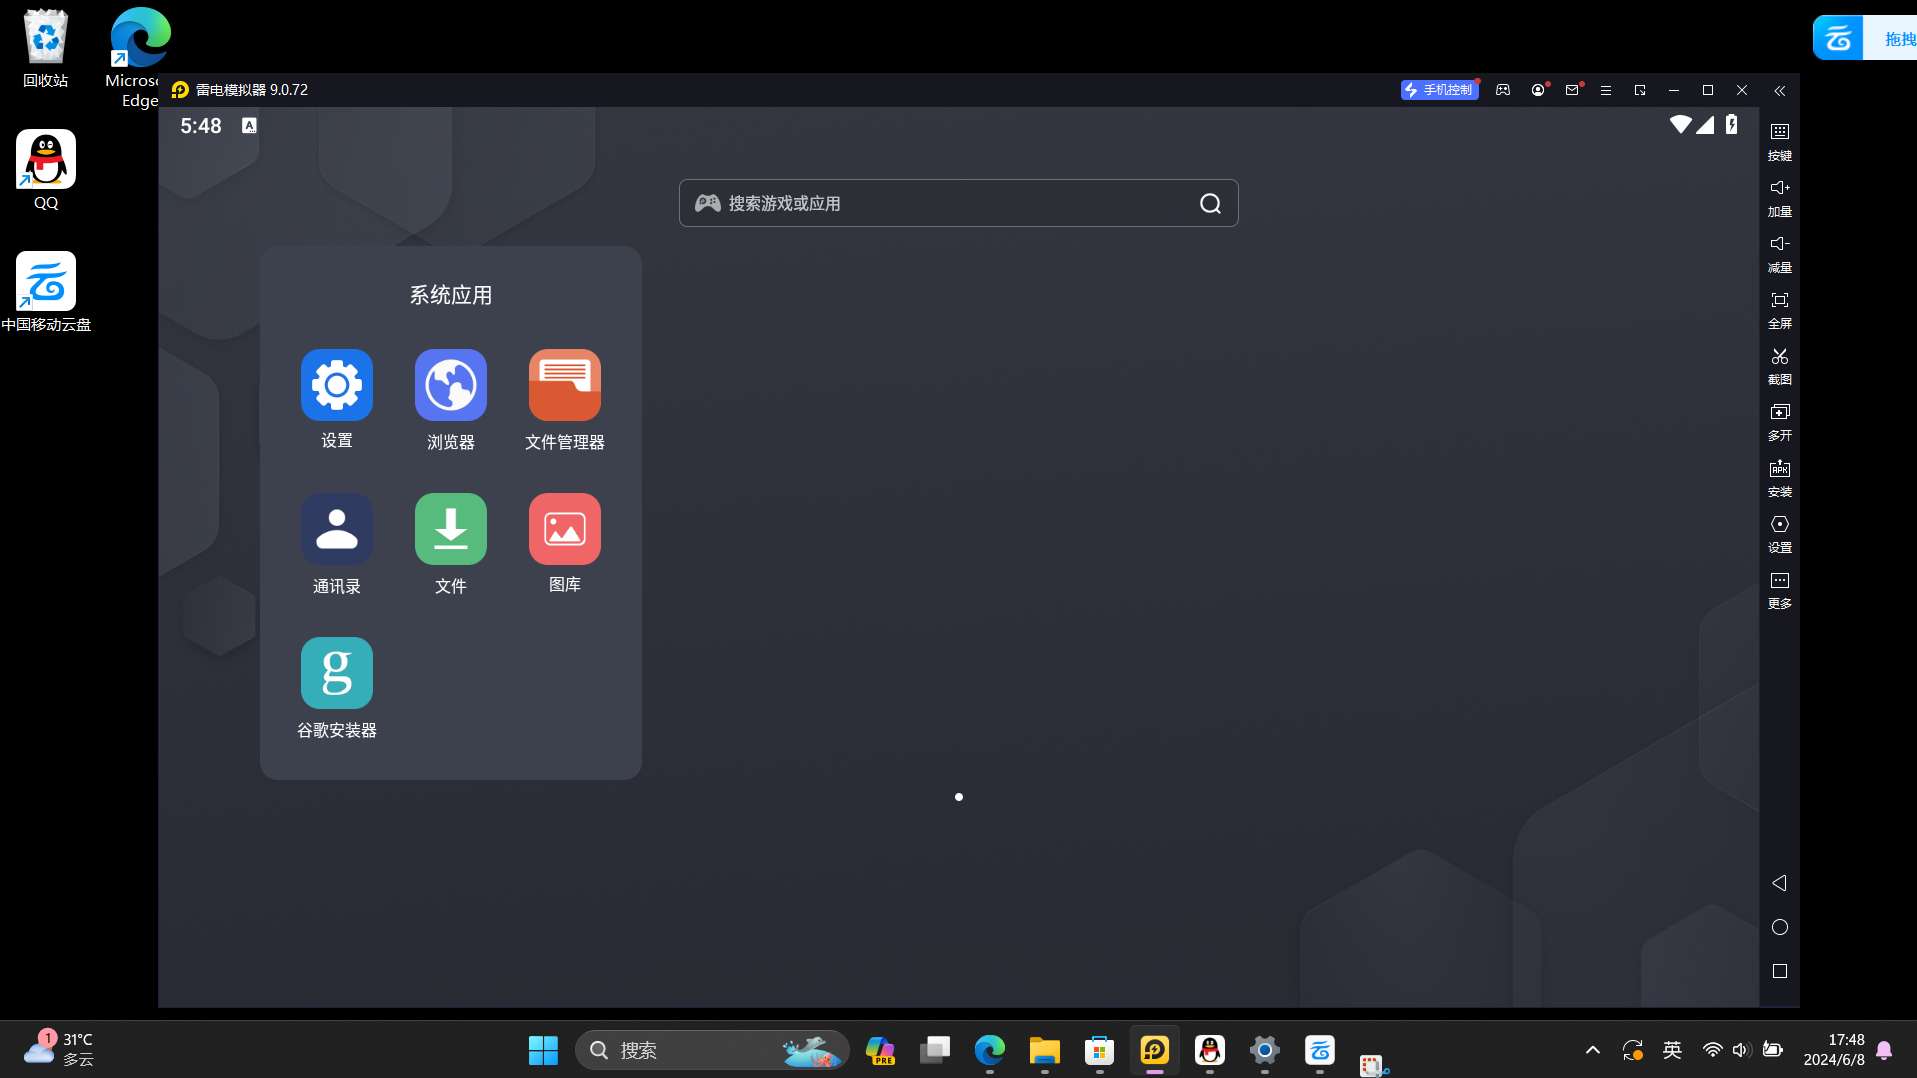Open the green 文件 download app

click(x=450, y=529)
